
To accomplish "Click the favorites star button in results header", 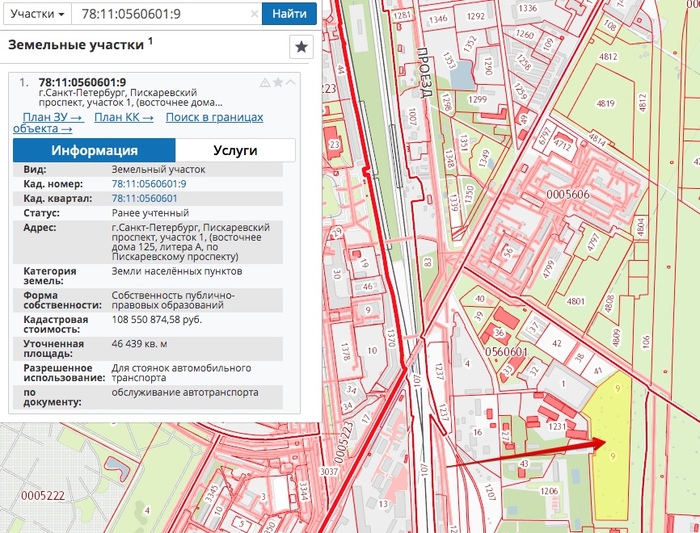I will tap(301, 48).
